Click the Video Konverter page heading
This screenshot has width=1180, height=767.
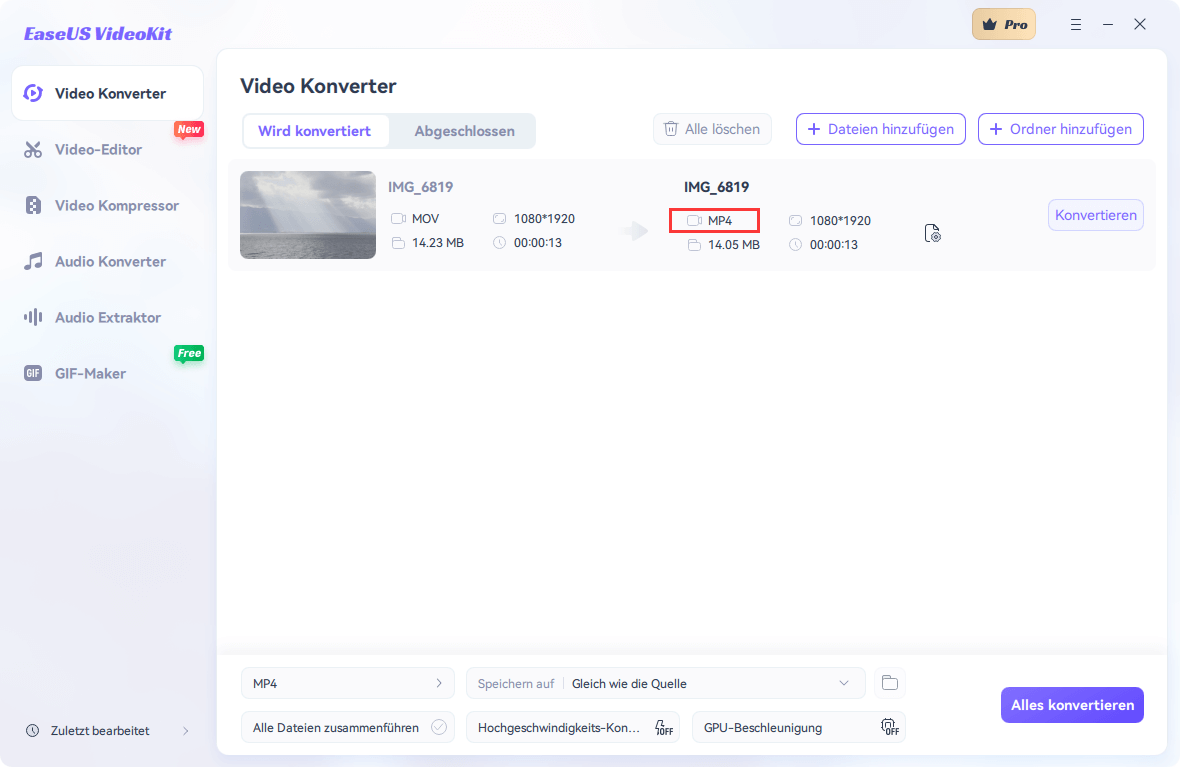[318, 87]
